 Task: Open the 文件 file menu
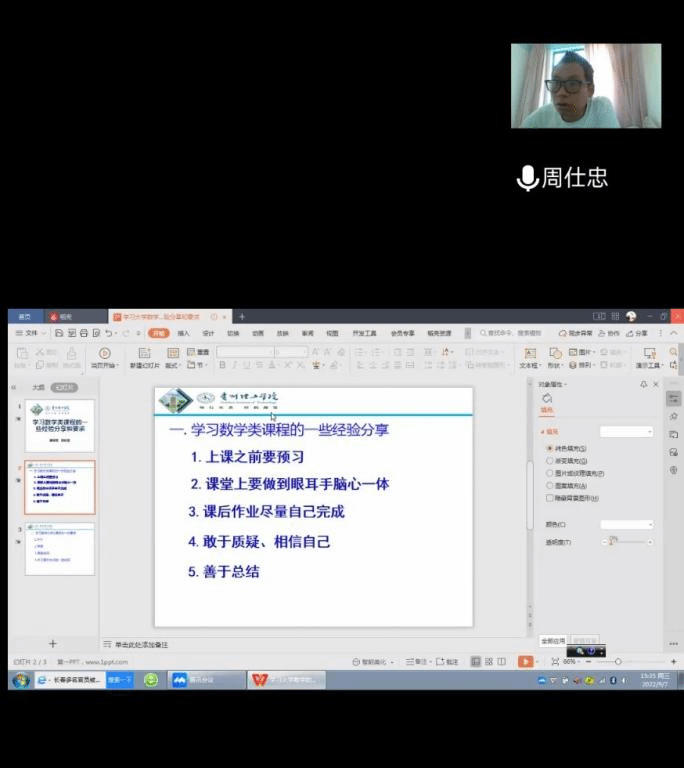pyautogui.click(x=29, y=333)
